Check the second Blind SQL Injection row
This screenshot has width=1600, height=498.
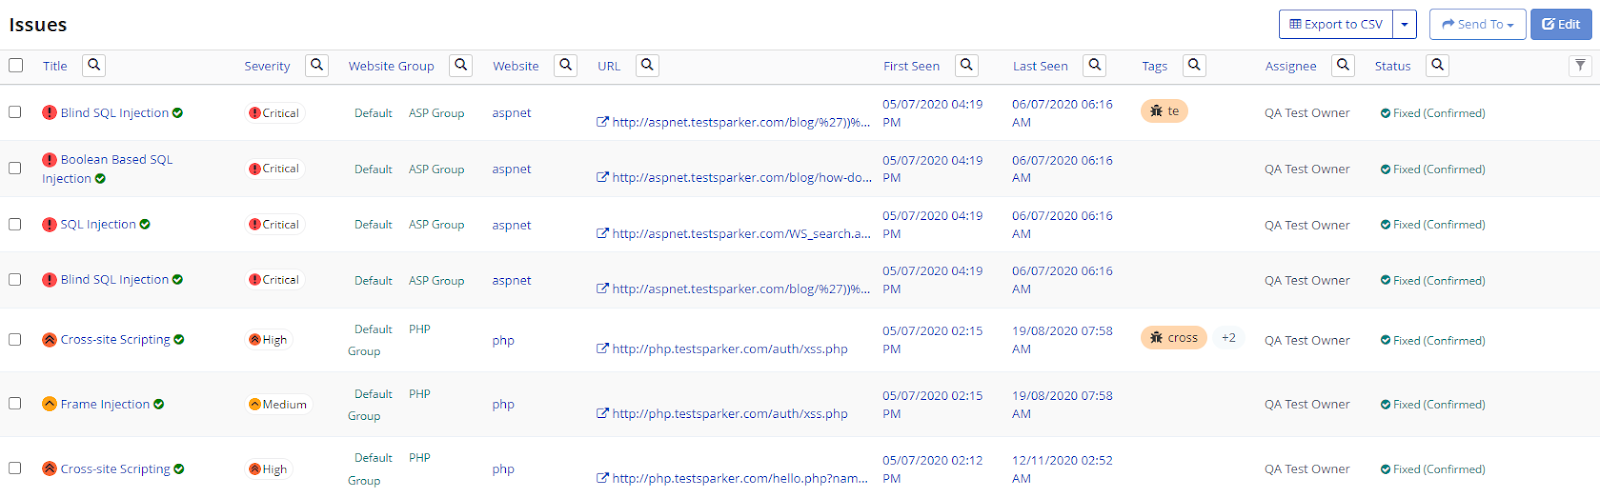pos(15,279)
